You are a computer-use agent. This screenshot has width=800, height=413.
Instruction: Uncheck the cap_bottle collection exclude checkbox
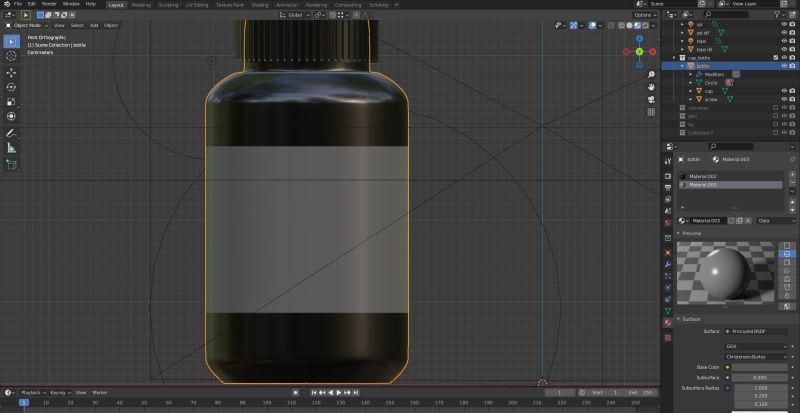click(776, 58)
